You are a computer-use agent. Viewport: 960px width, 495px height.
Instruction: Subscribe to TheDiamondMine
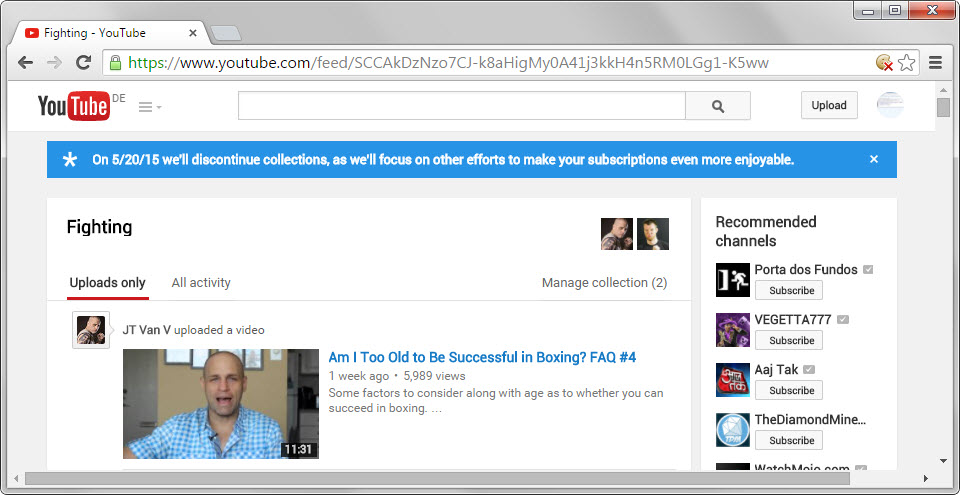click(789, 440)
